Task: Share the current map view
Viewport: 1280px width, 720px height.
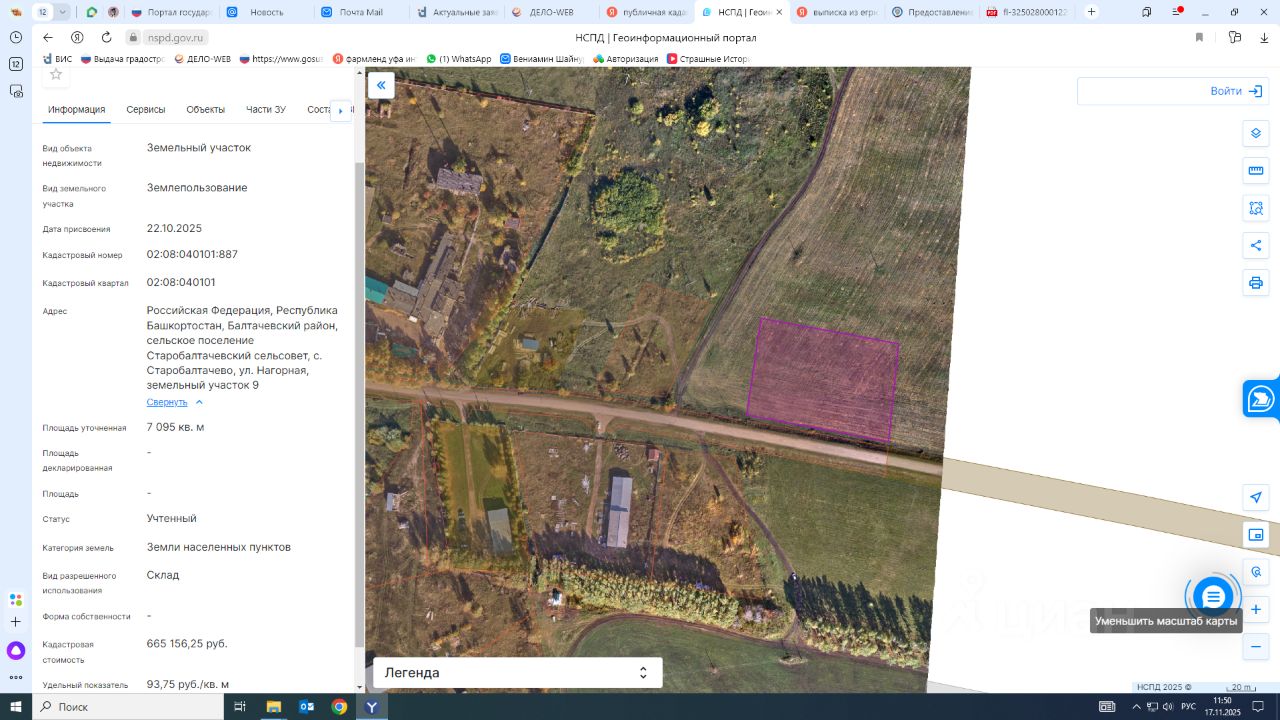Action: point(1256,245)
